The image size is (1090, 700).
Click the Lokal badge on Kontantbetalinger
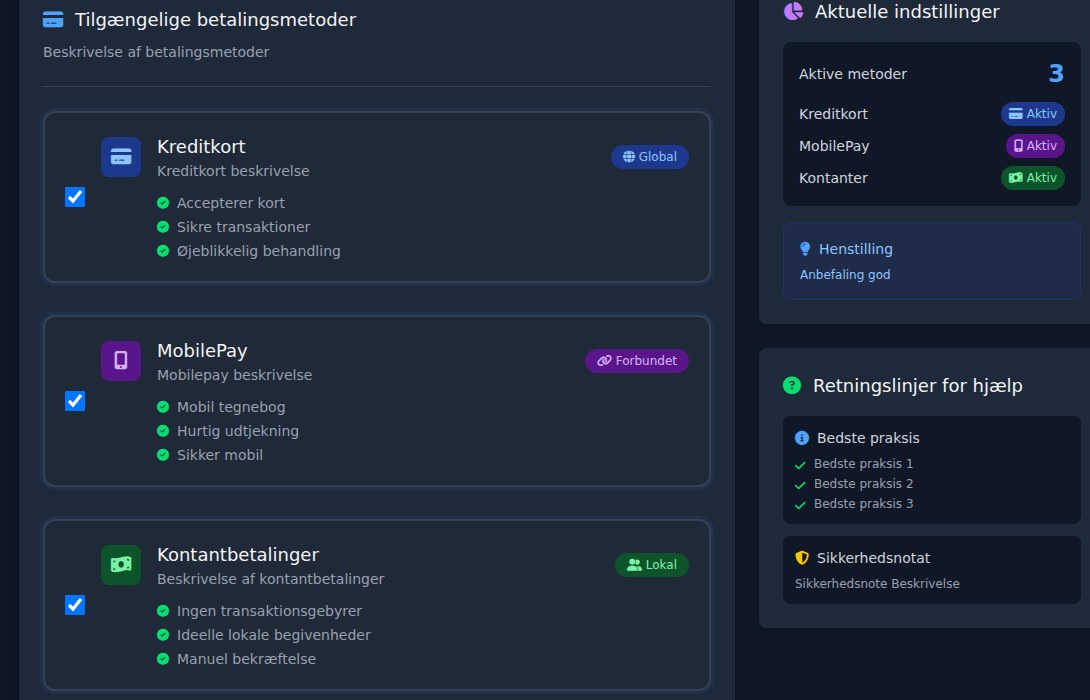pyautogui.click(x=652, y=564)
